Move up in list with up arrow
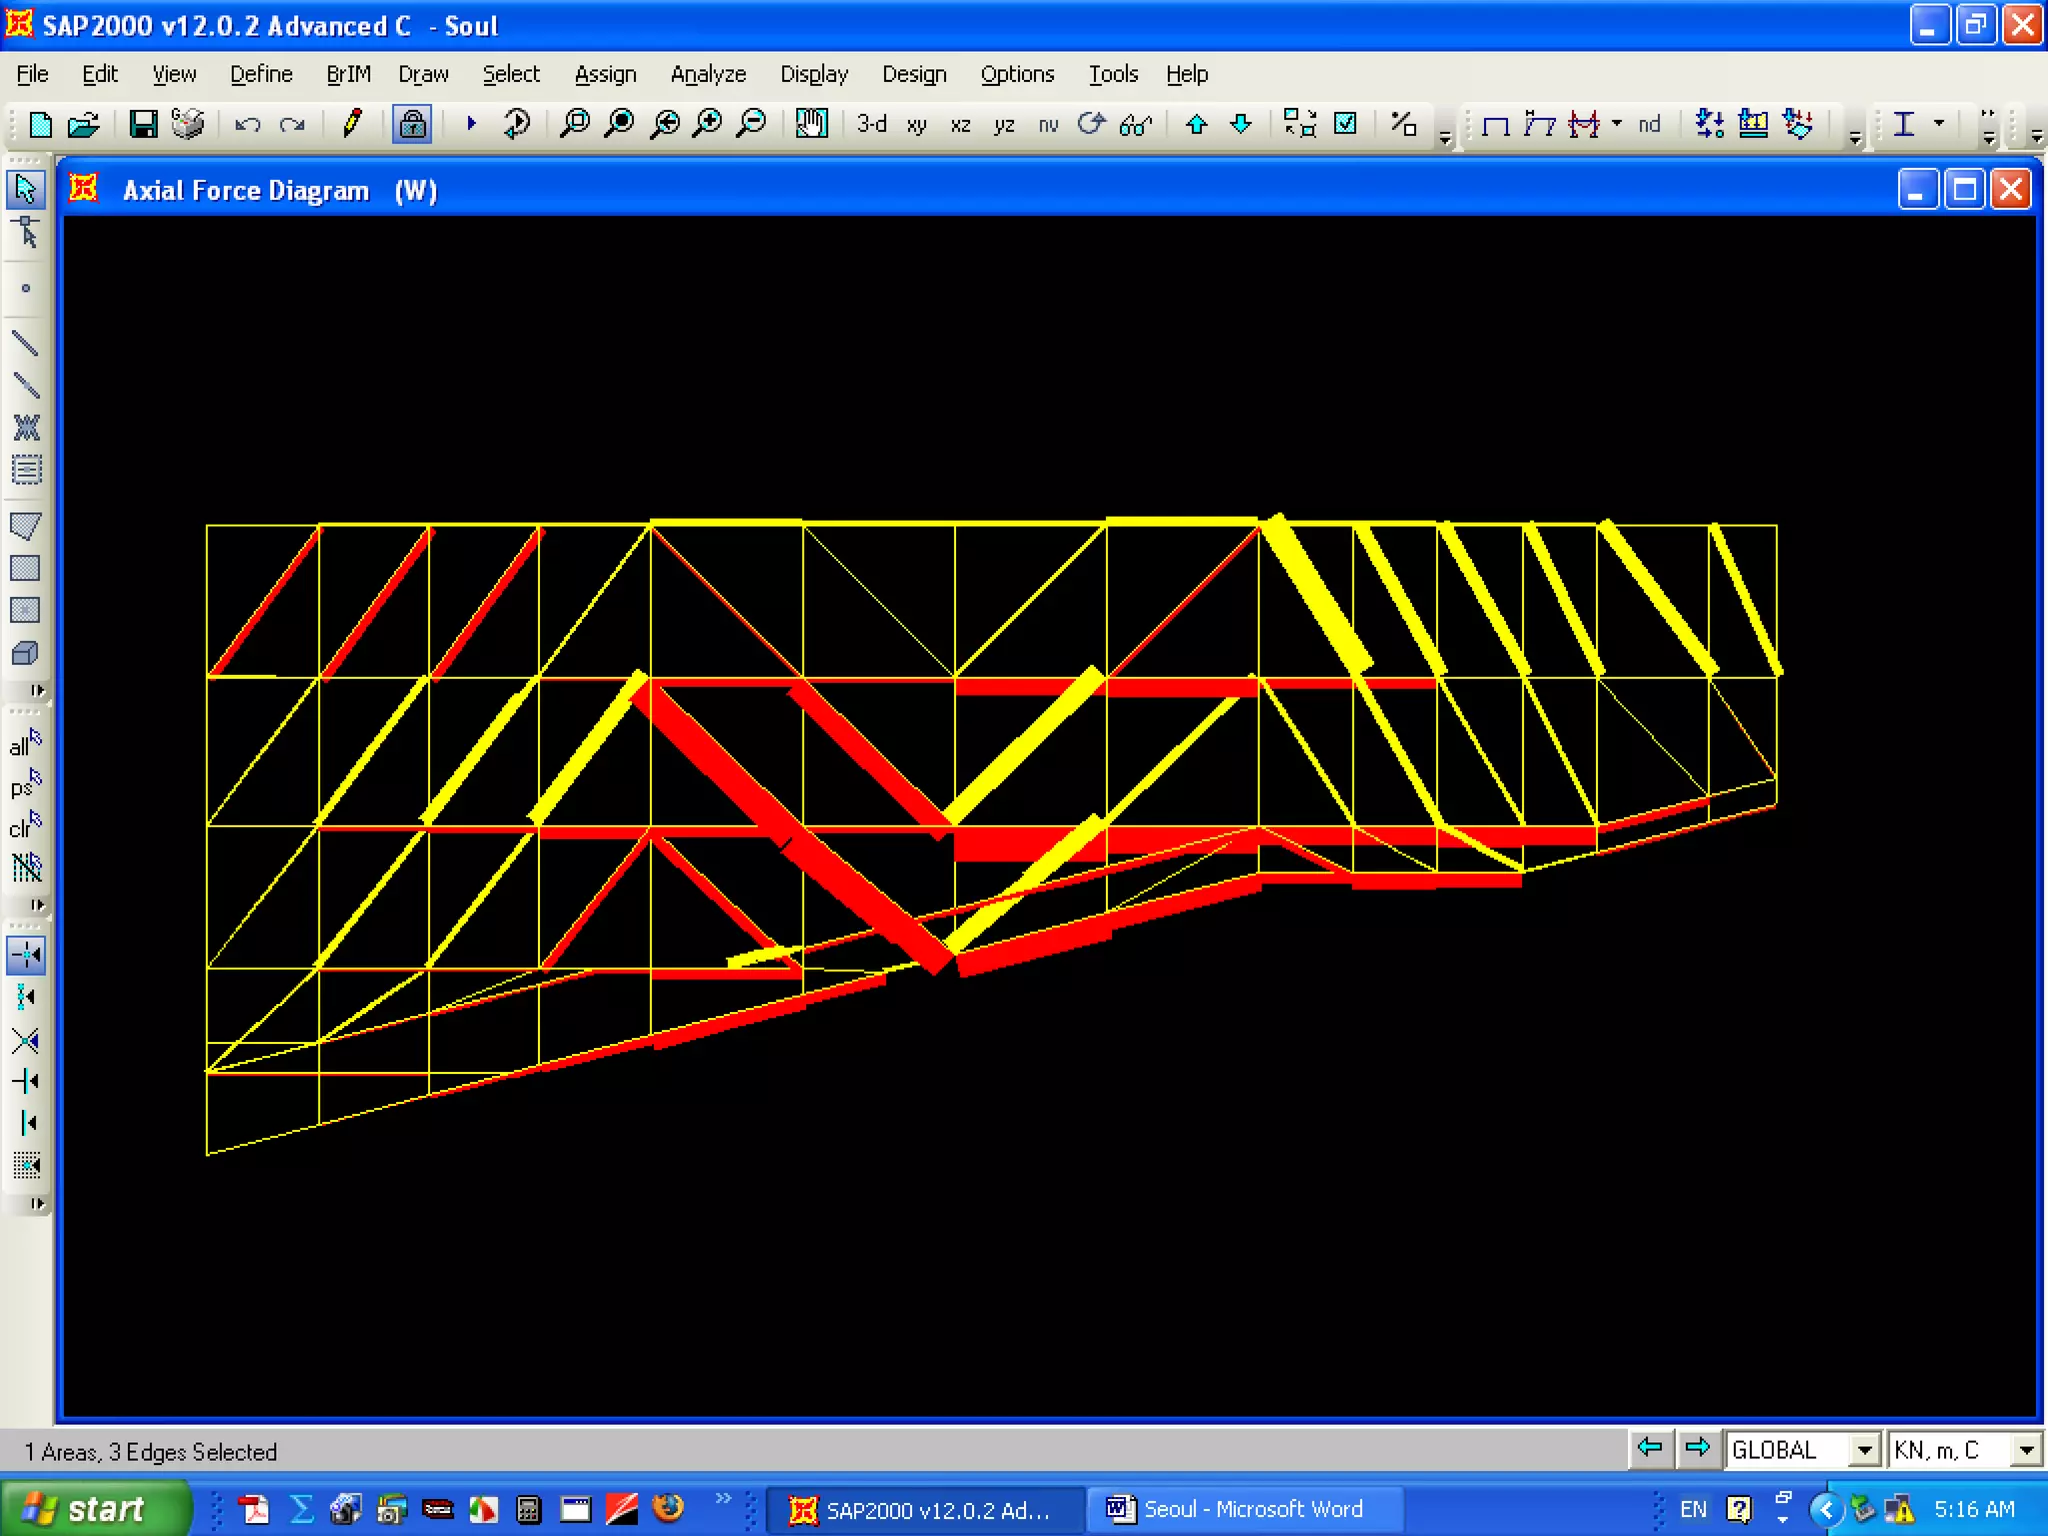 1196,124
